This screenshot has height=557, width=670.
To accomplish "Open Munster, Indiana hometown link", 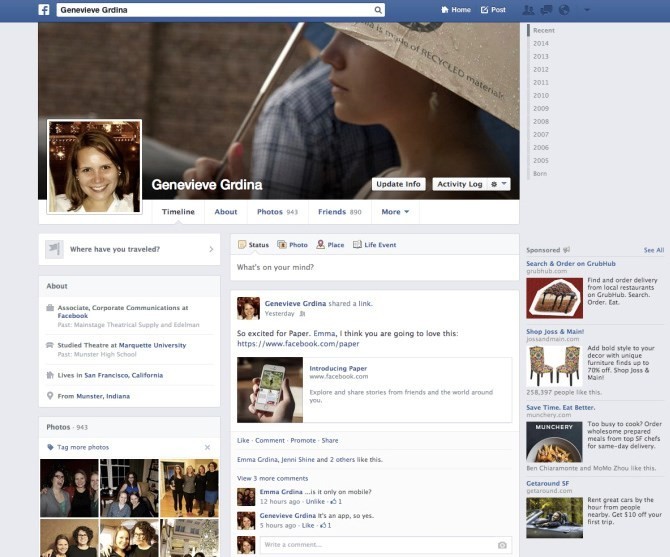I will pos(103,396).
